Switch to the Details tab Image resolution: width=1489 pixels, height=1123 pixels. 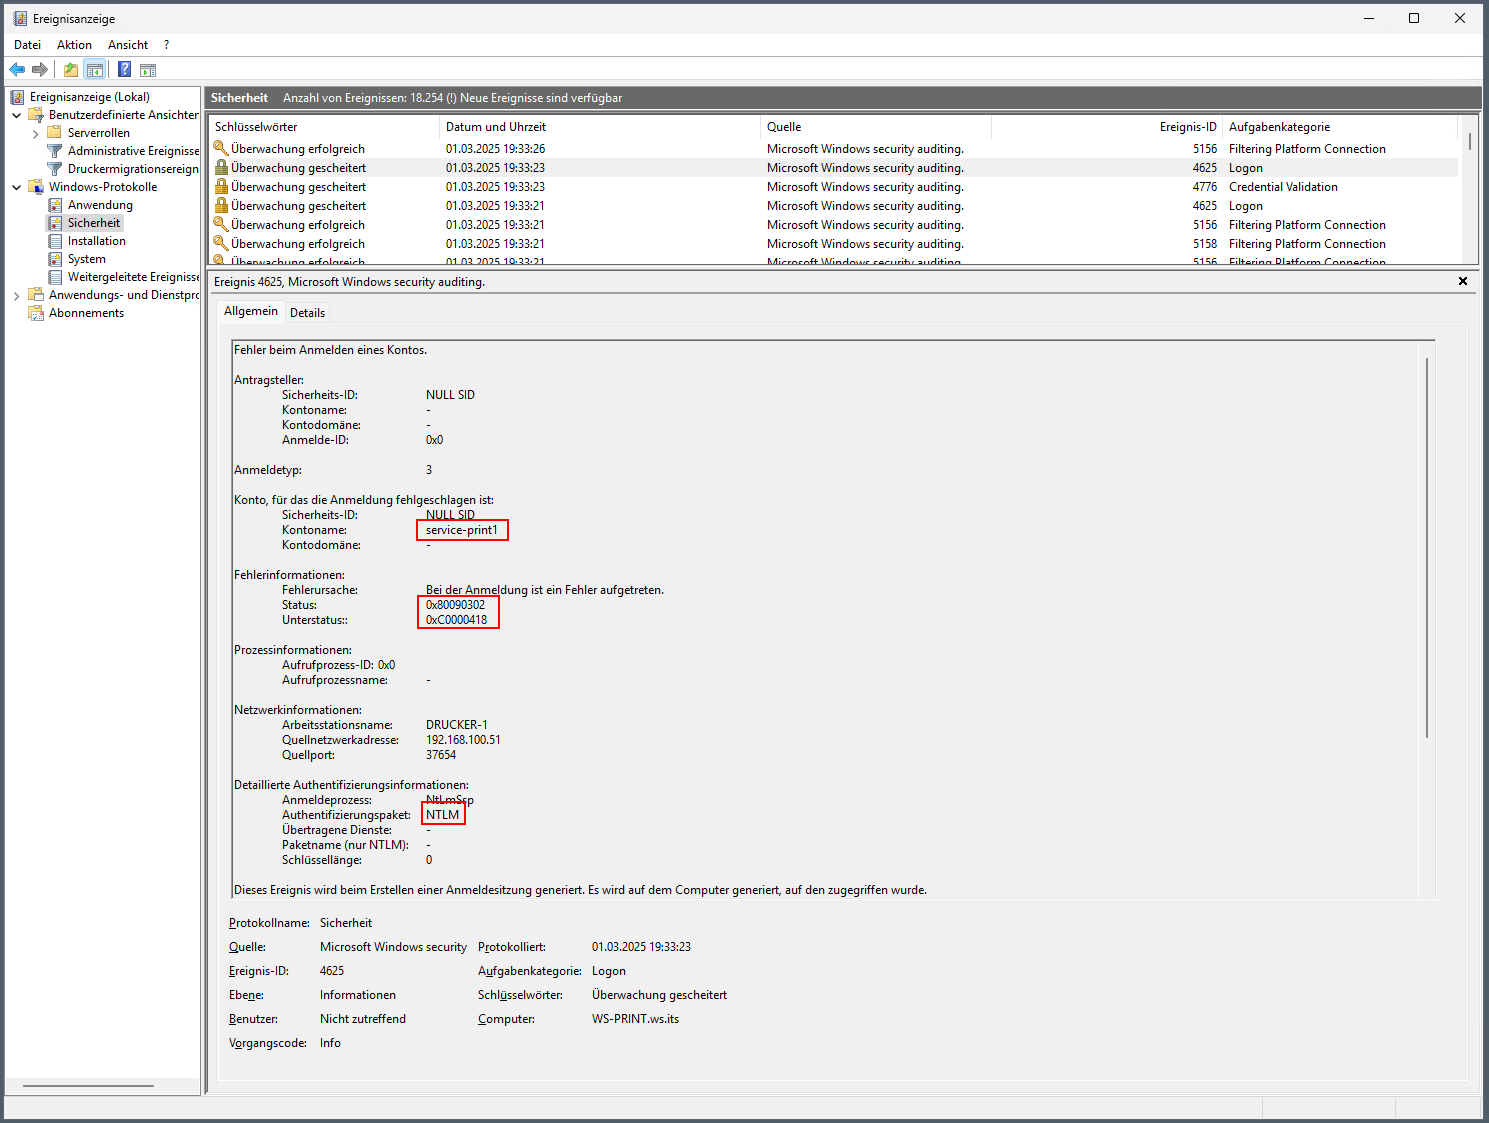(307, 313)
